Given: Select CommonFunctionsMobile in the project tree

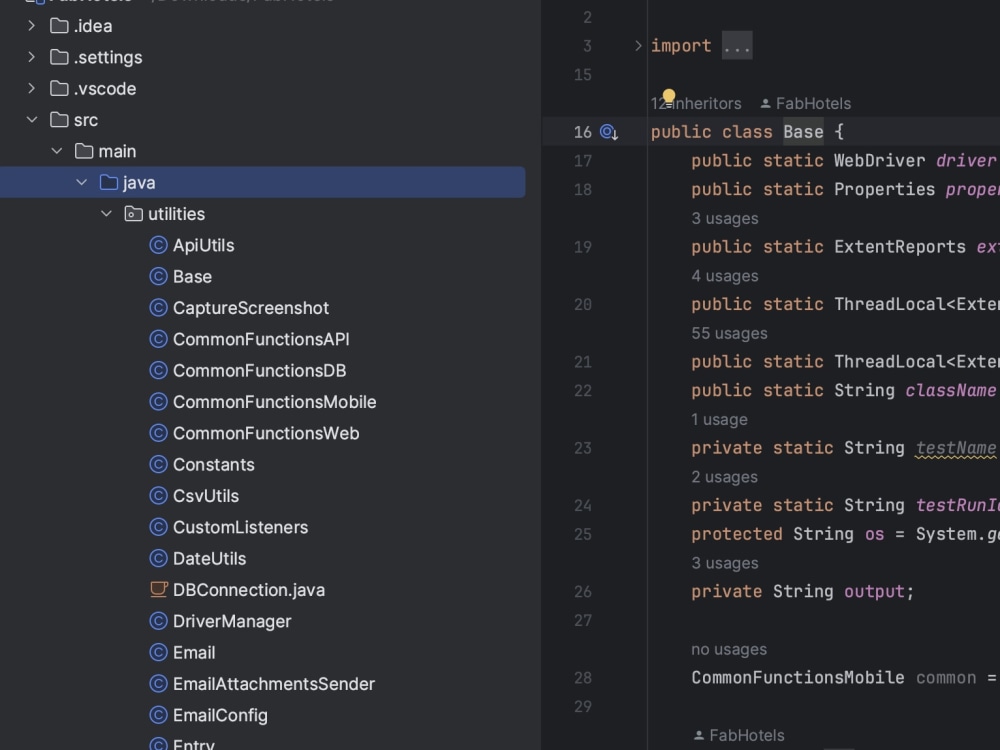Looking at the screenshot, I should (275, 401).
